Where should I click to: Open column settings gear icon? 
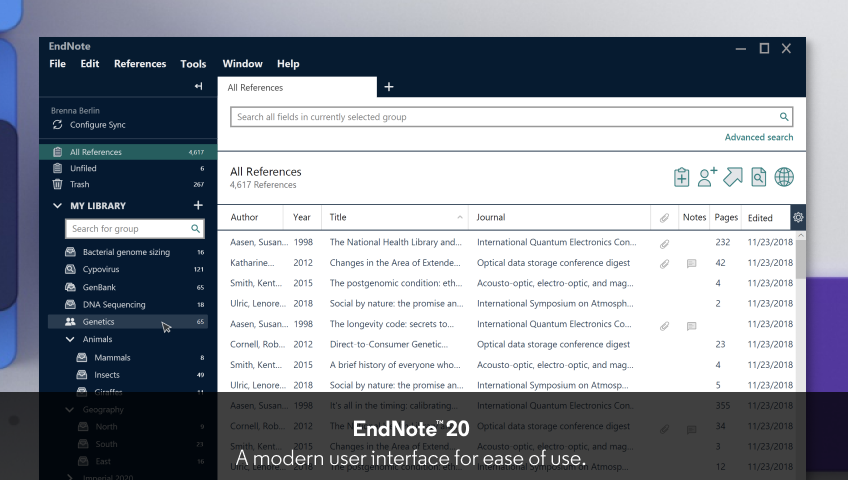point(798,217)
